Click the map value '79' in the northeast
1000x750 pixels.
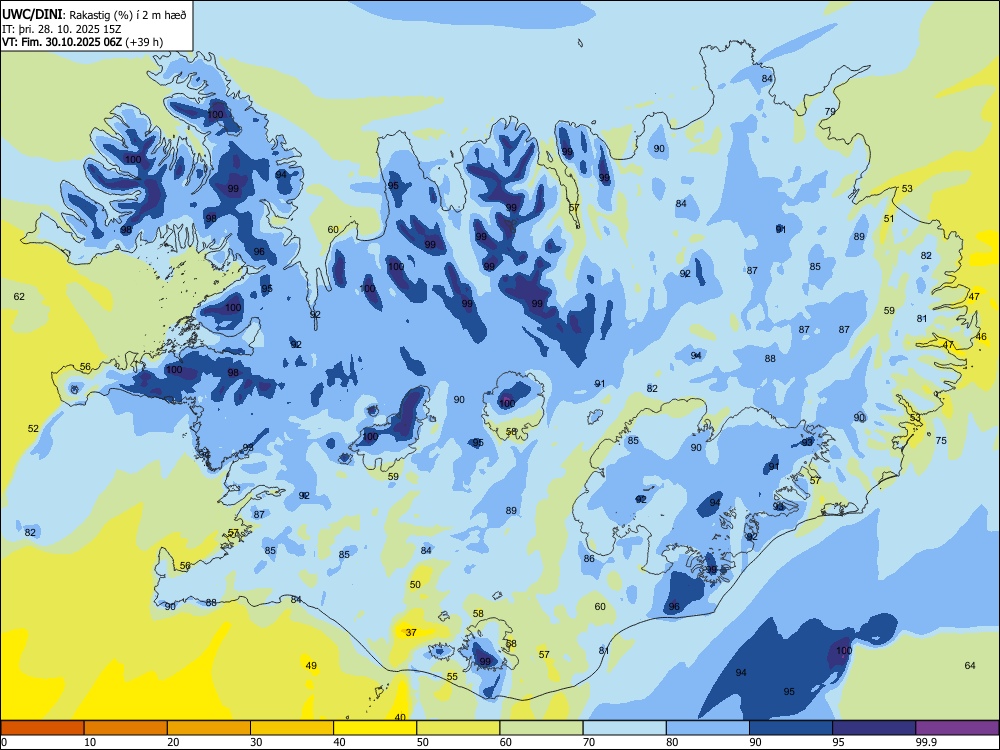pyautogui.click(x=830, y=112)
